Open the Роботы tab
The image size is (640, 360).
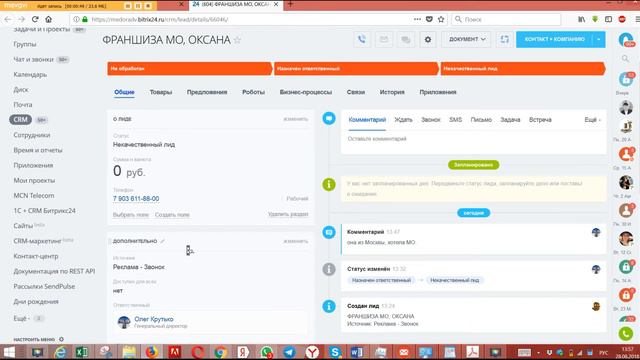coord(253,92)
